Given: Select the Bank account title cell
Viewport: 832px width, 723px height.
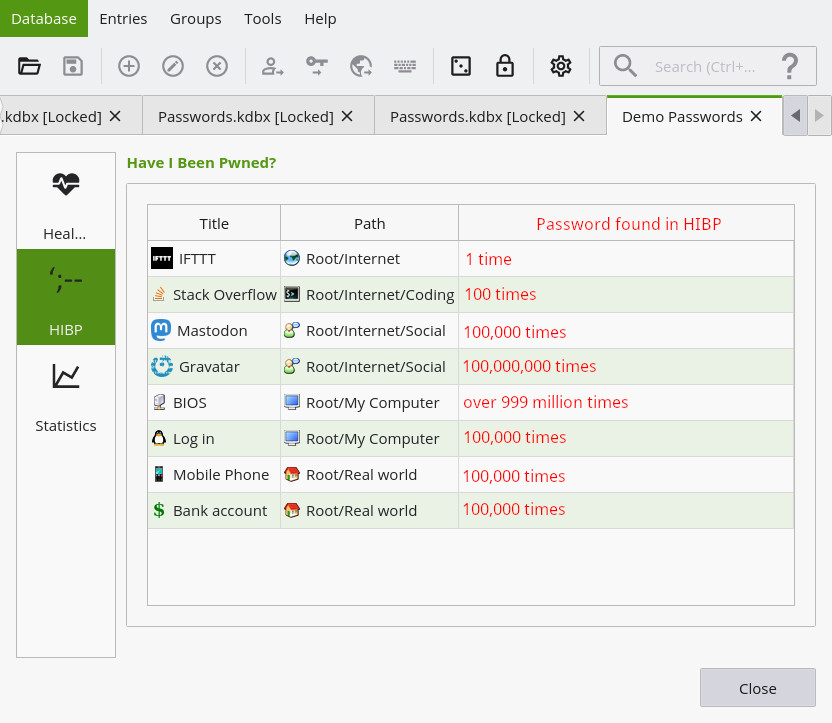Looking at the screenshot, I should 214,510.
